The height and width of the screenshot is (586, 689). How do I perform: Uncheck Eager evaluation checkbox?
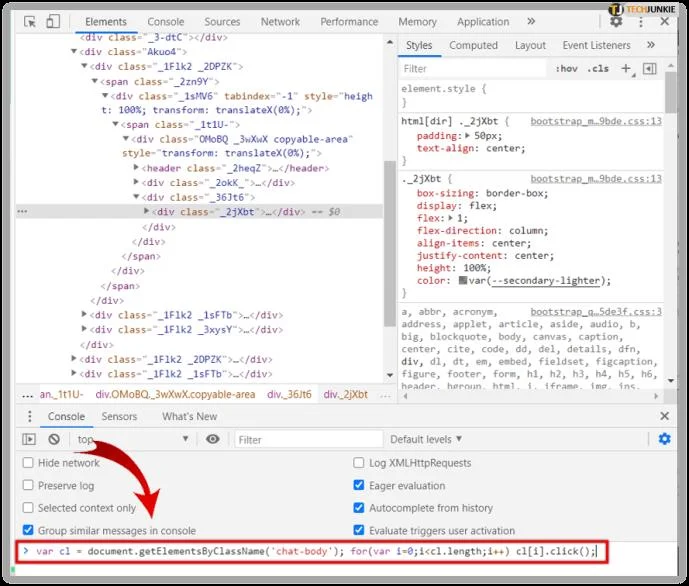pyautogui.click(x=359, y=485)
